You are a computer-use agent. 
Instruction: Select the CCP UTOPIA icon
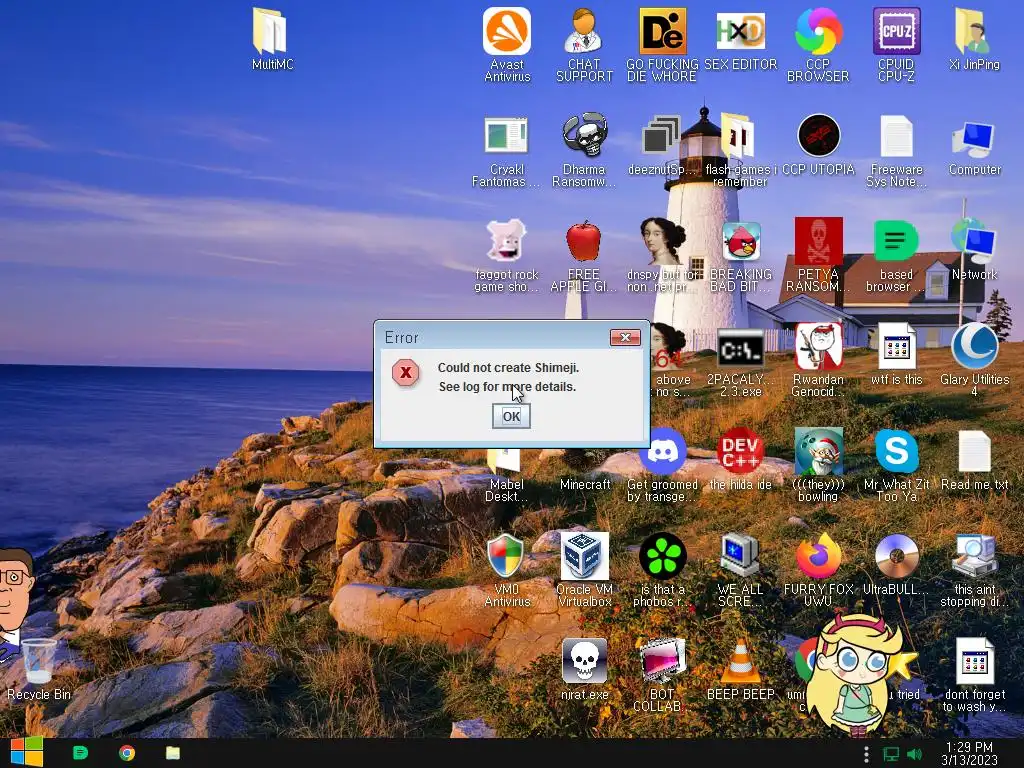(x=818, y=145)
